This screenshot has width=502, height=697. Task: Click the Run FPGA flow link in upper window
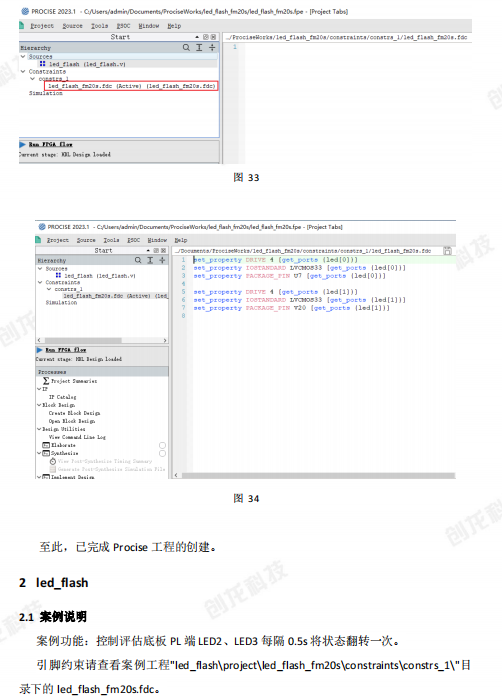pyautogui.click(x=51, y=144)
